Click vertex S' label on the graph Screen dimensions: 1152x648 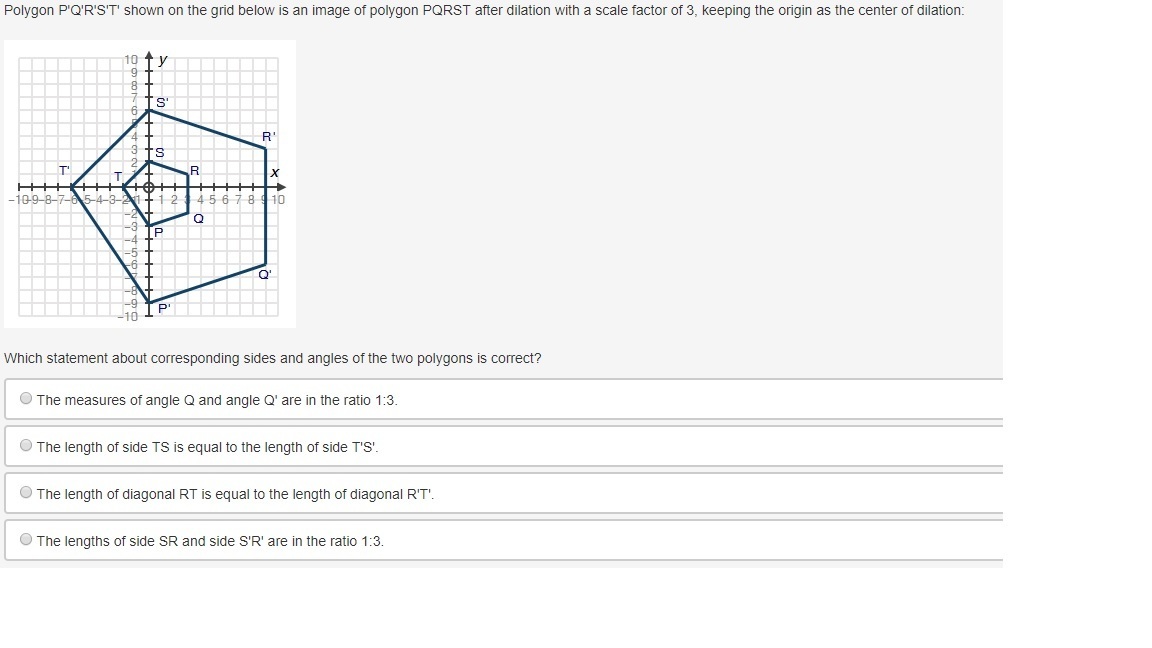(162, 102)
